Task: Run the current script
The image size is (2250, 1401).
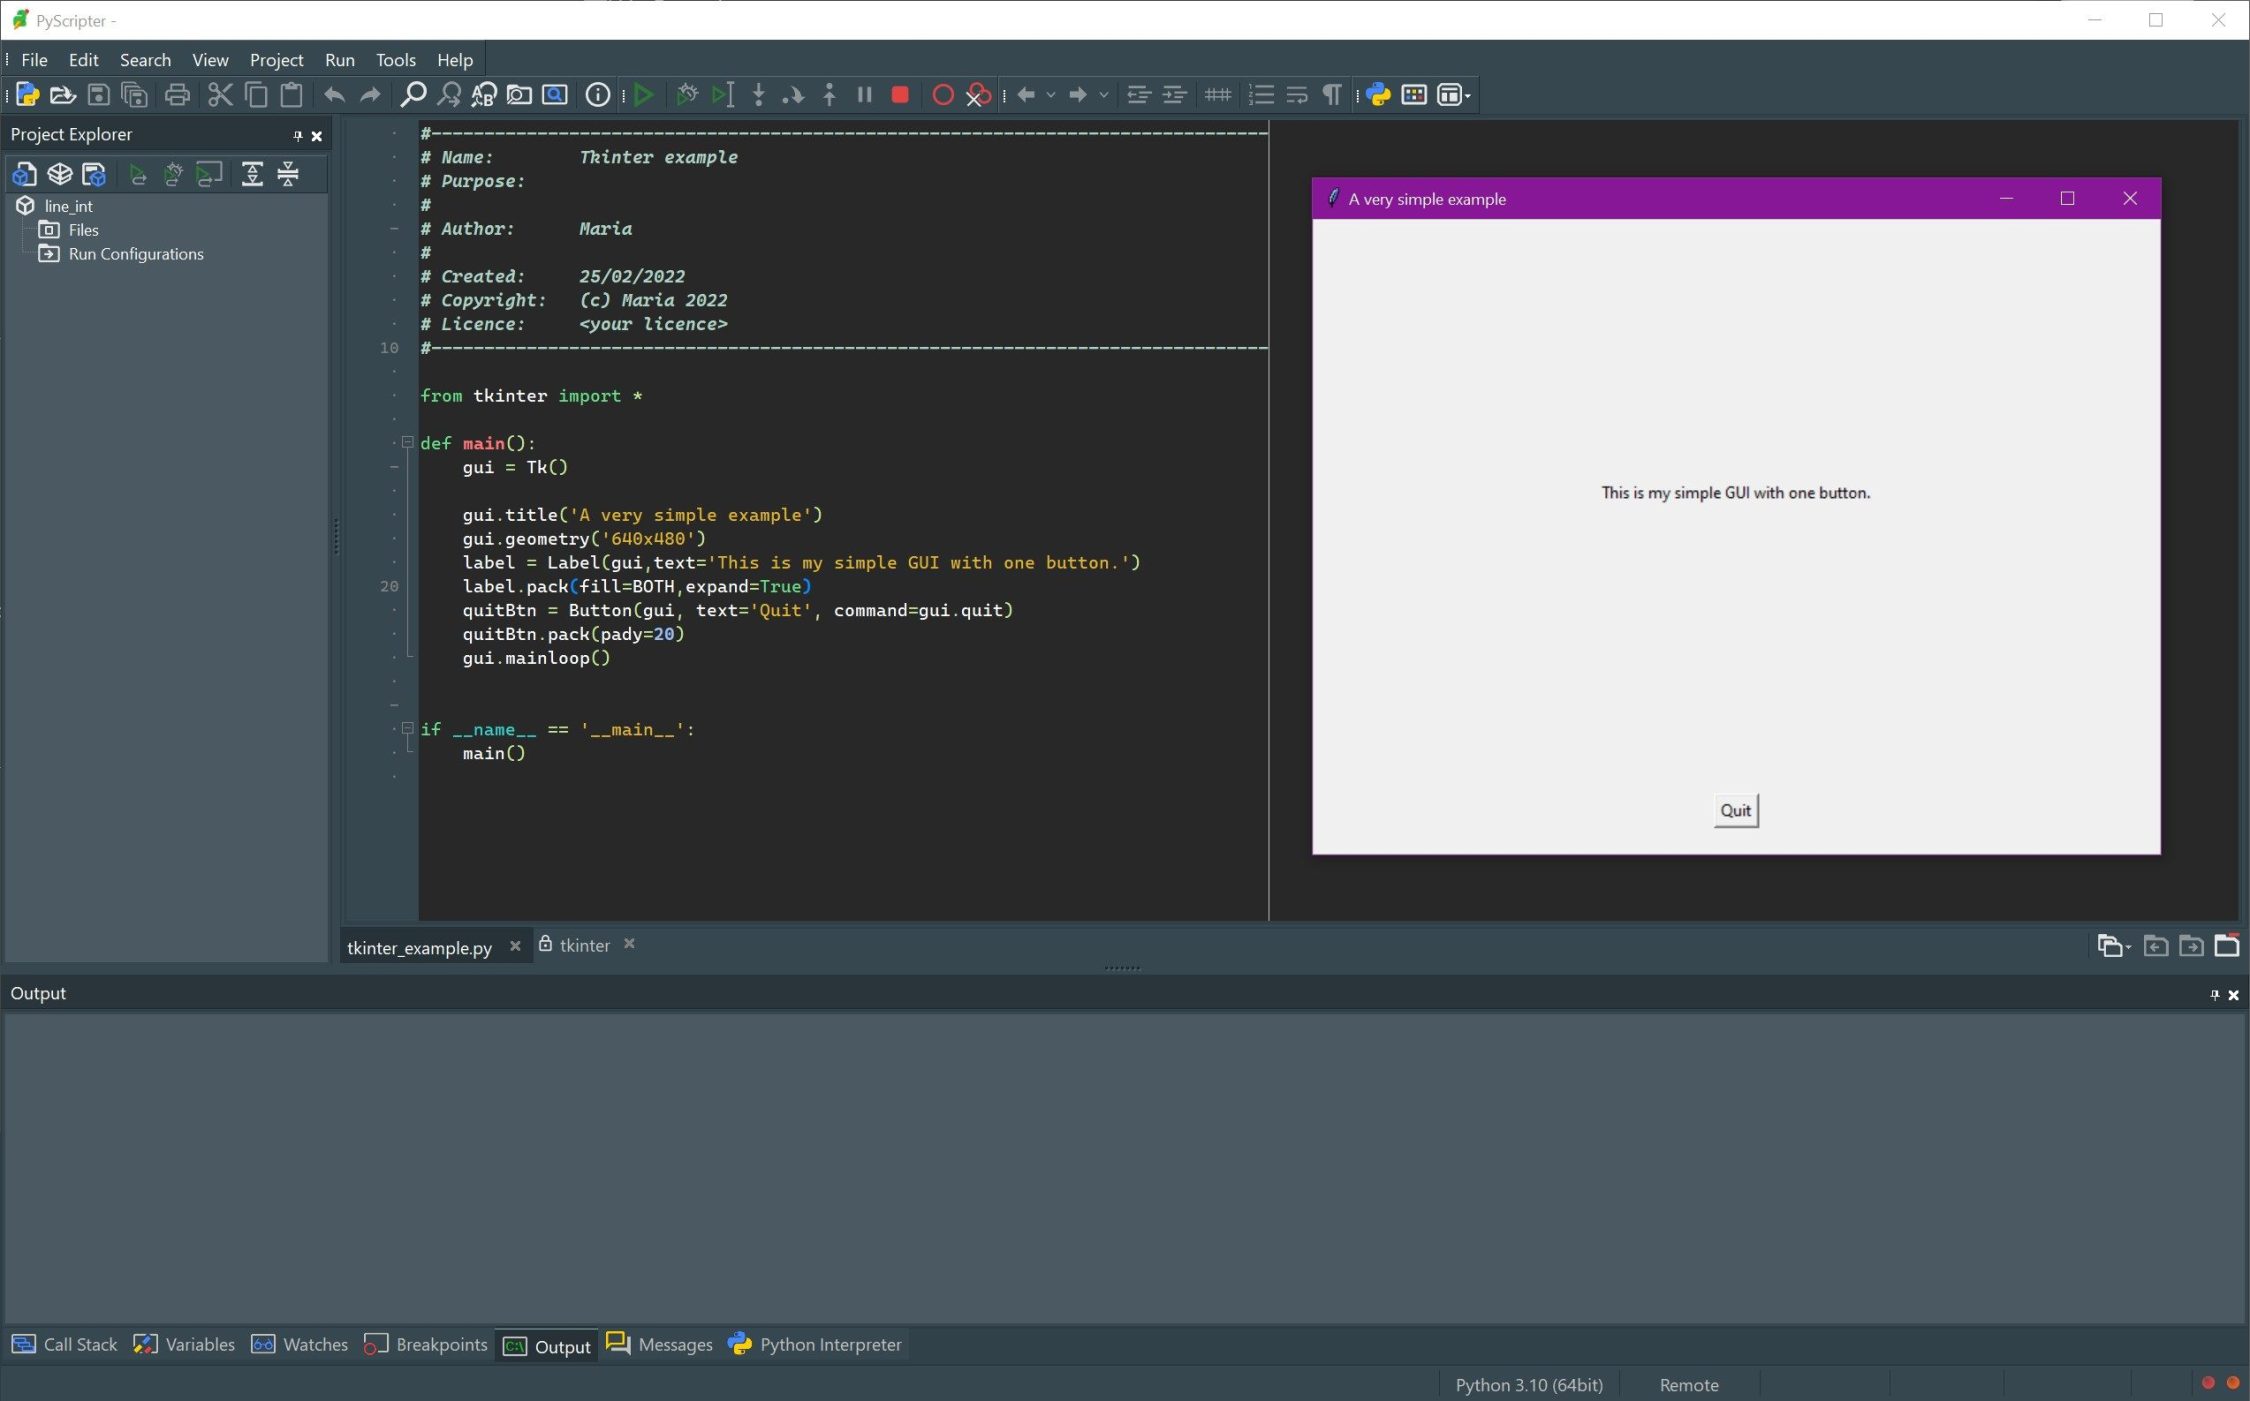Action: pos(643,94)
